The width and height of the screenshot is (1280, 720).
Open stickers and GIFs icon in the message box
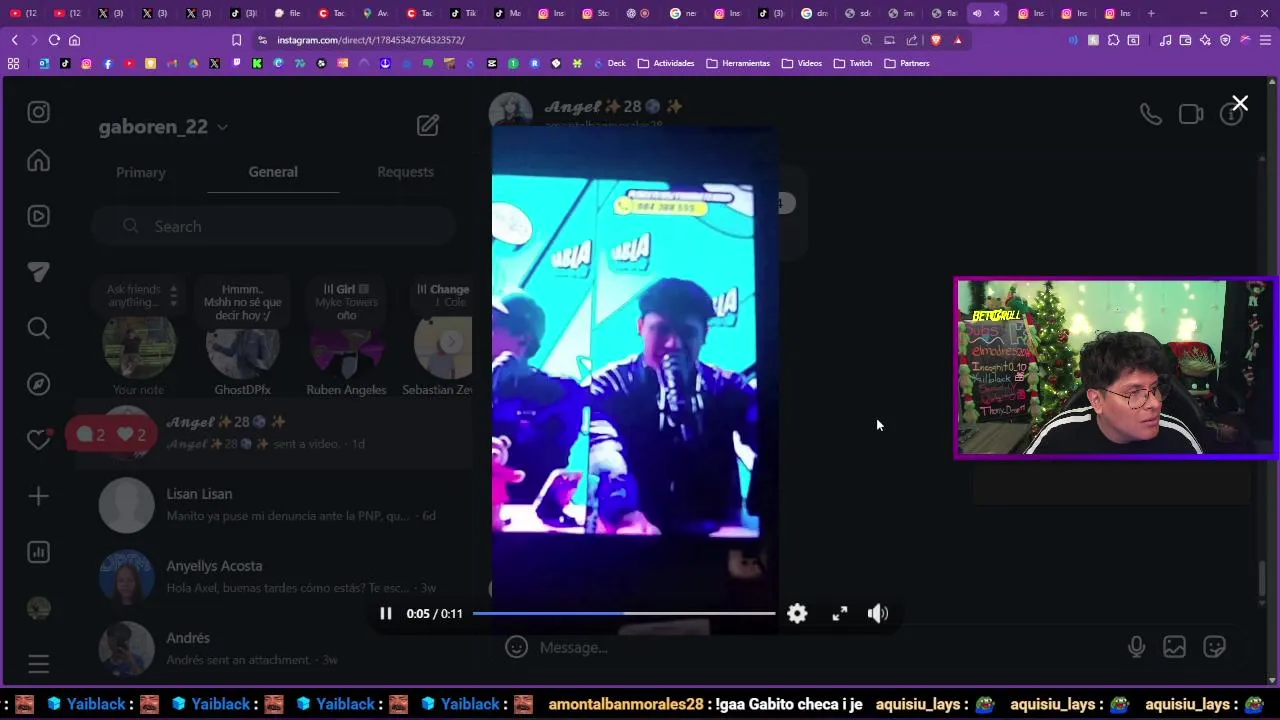pos(1215,647)
